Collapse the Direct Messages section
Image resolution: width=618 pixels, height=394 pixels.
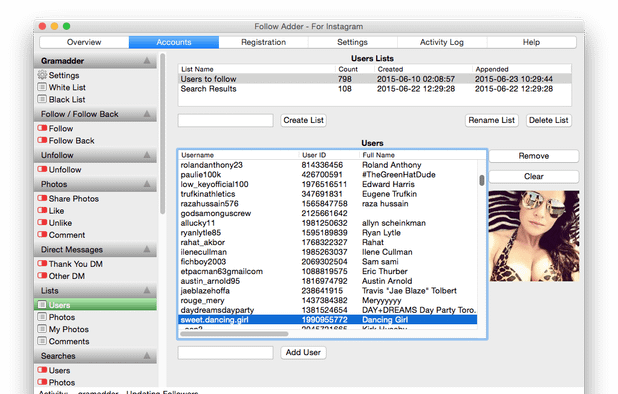coord(147,249)
